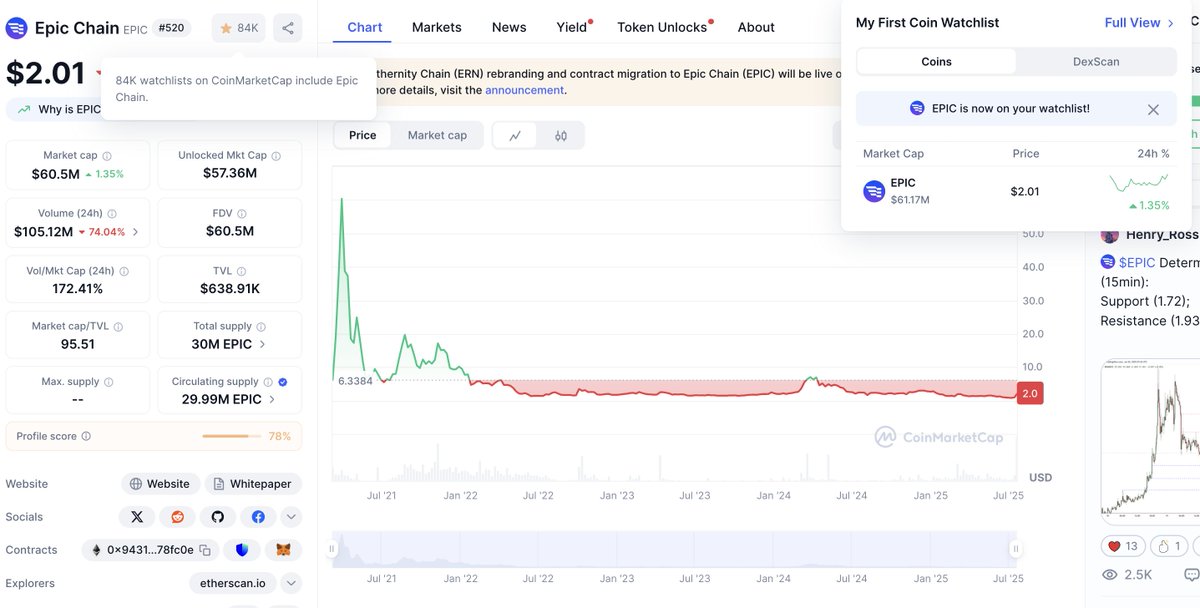The height and width of the screenshot is (608, 1200).
Task: Click the views eye icon showing 2.5K
Action: coord(1110,575)
